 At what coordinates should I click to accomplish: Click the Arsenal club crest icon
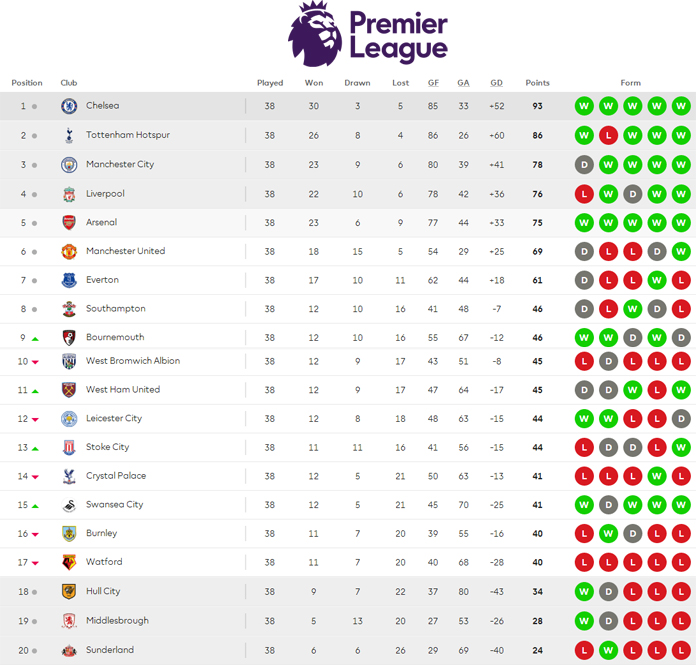point(69,222)
